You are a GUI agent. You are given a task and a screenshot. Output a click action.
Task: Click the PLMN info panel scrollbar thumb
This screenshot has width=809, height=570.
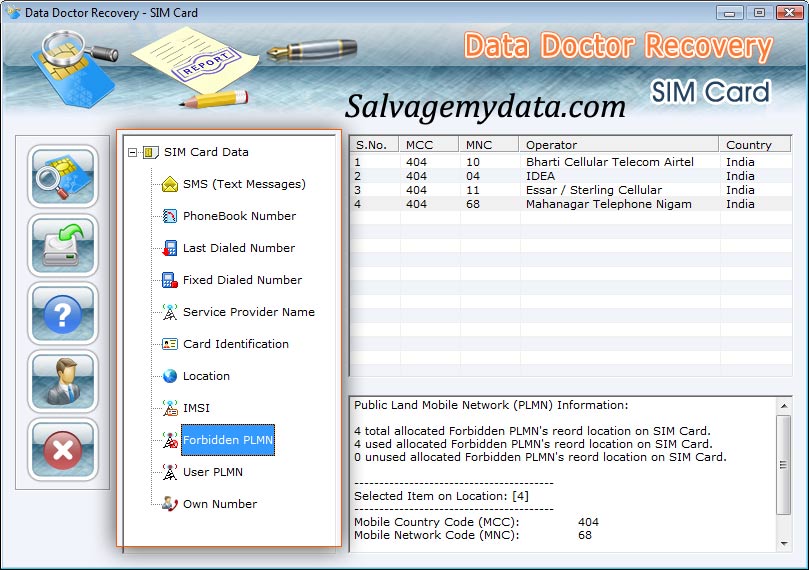784,465
